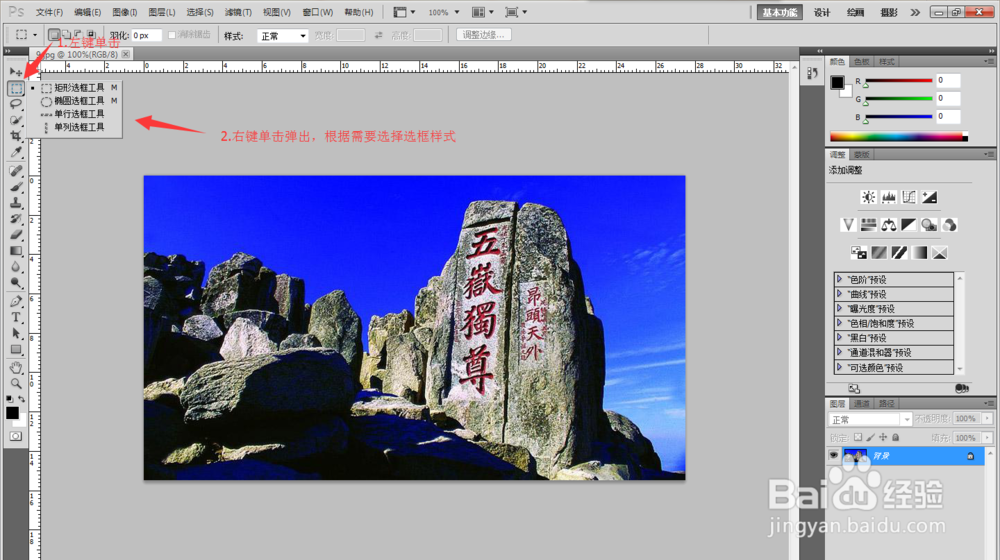Toggle anti-alias checkbox in options bar
The image size is (1000, 560).
[172, 35]
